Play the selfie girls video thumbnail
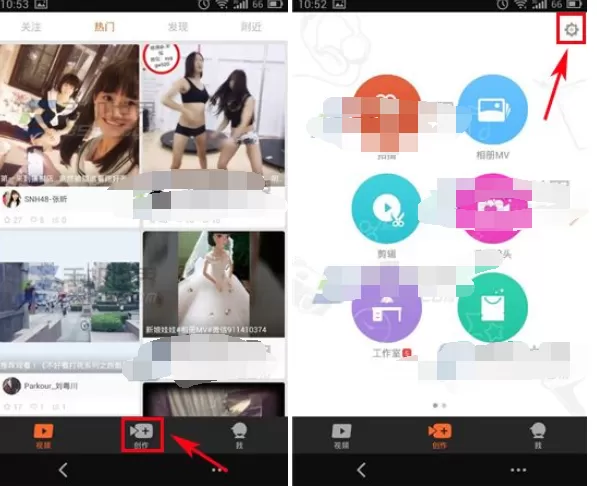 point(70,115)
